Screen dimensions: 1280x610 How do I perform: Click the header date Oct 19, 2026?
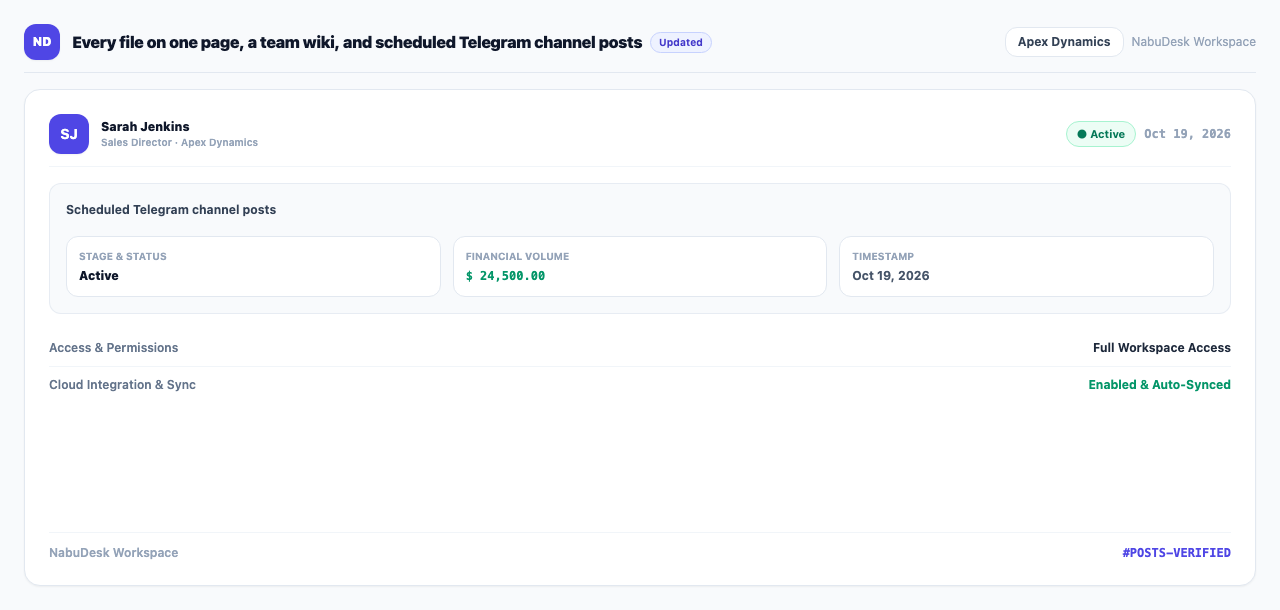(1187, 134)
